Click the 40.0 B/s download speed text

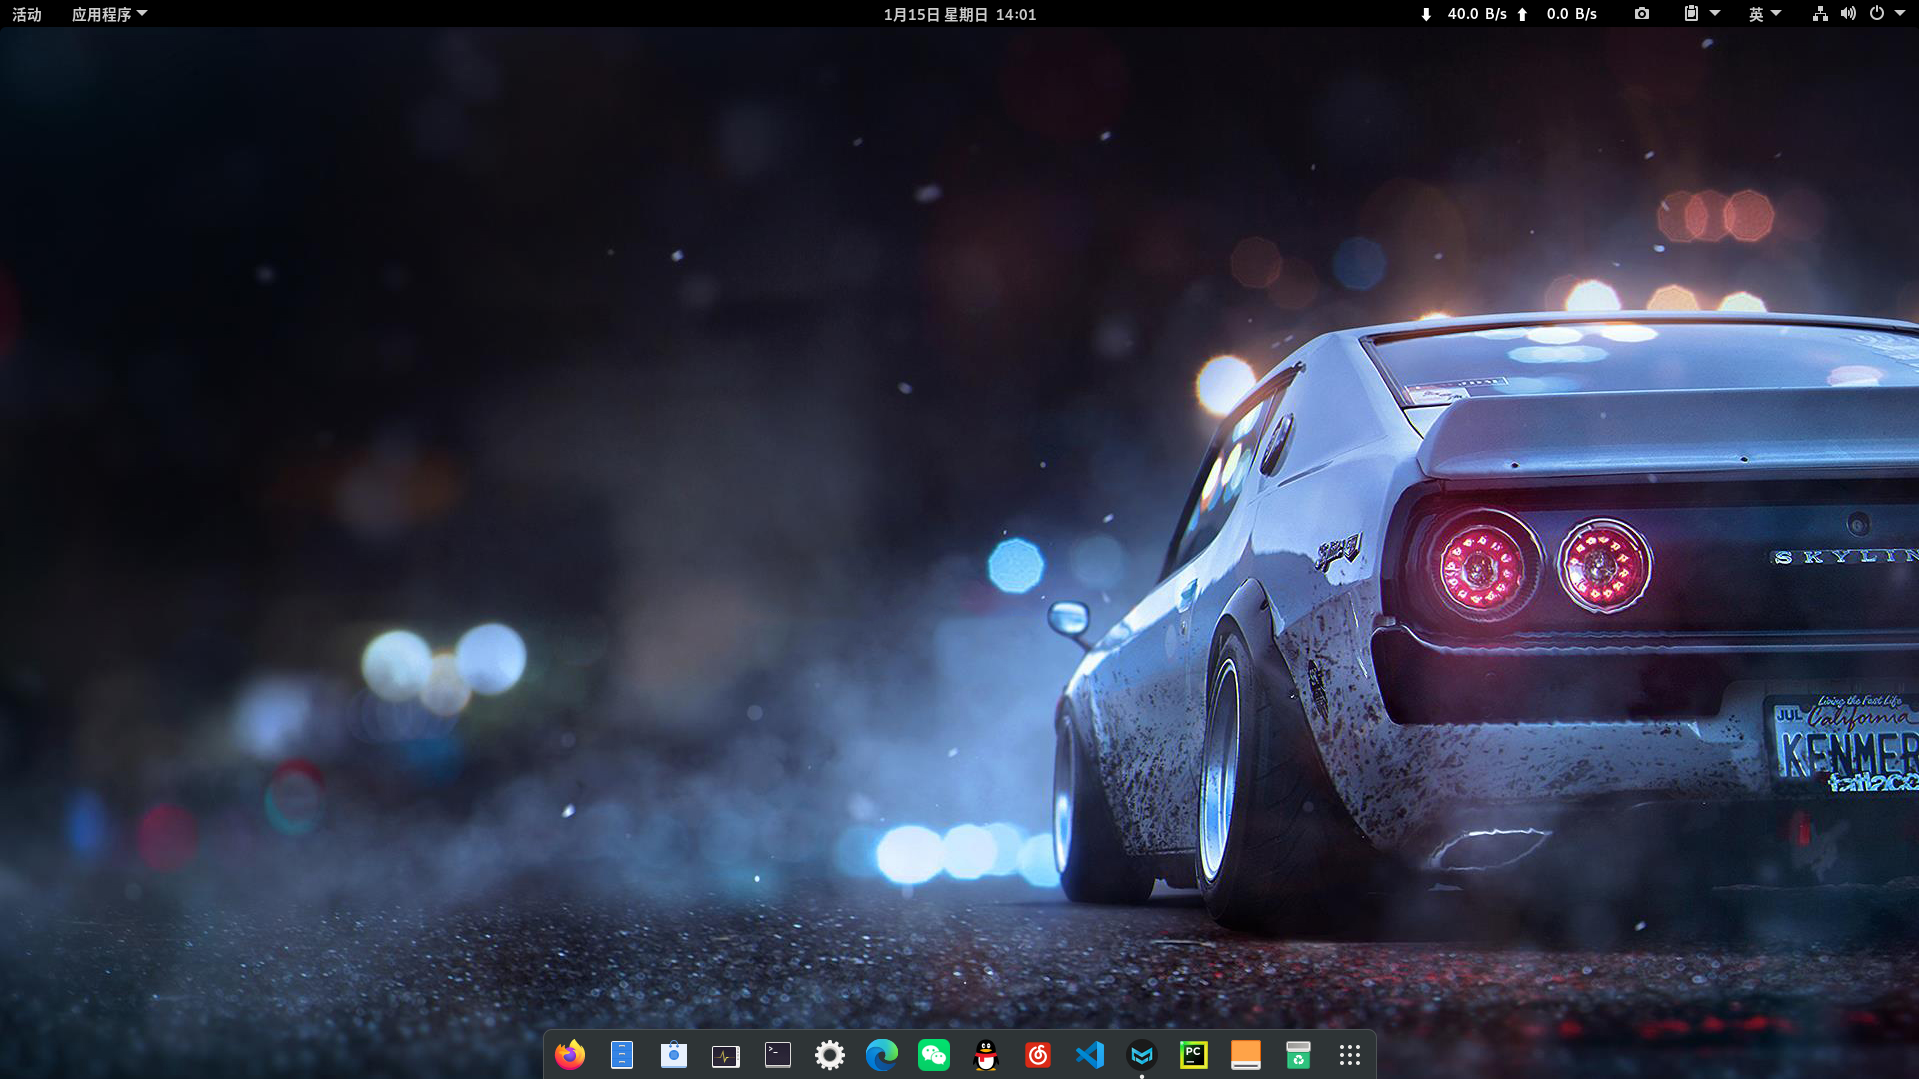[x=1477, y=14]
